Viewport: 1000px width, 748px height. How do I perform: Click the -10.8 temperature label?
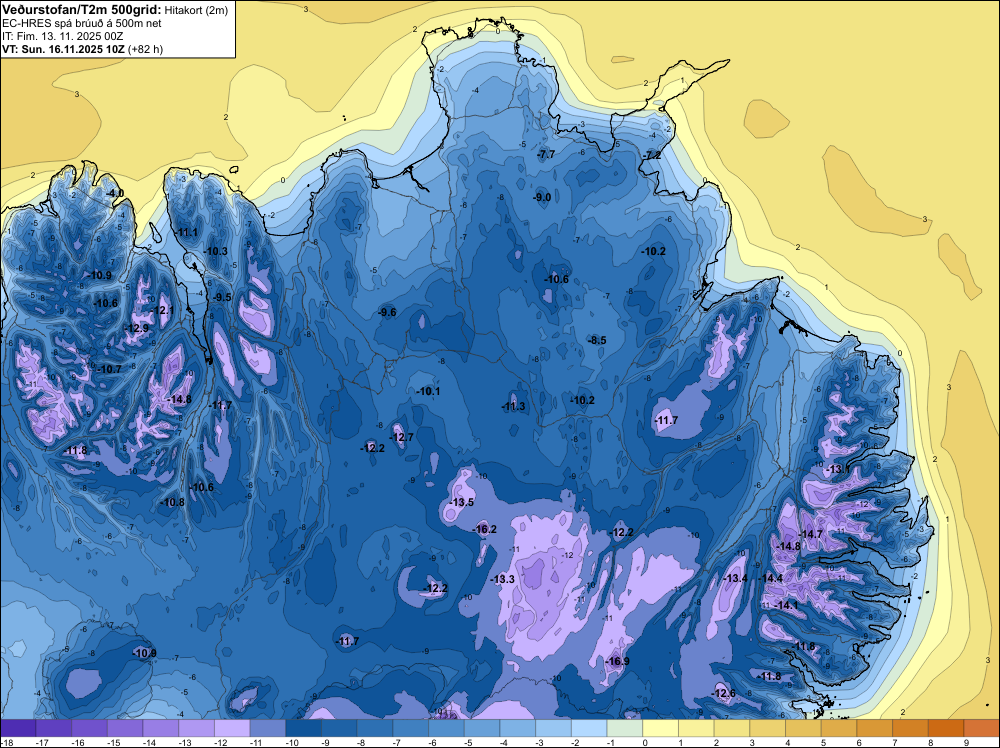tap(172, 502)
